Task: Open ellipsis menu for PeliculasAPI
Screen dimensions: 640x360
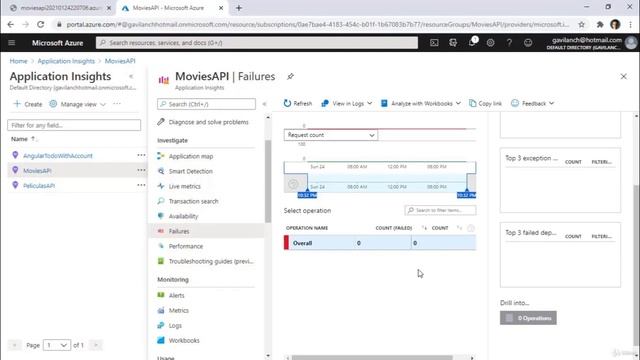Action: [x=141, y=185]
